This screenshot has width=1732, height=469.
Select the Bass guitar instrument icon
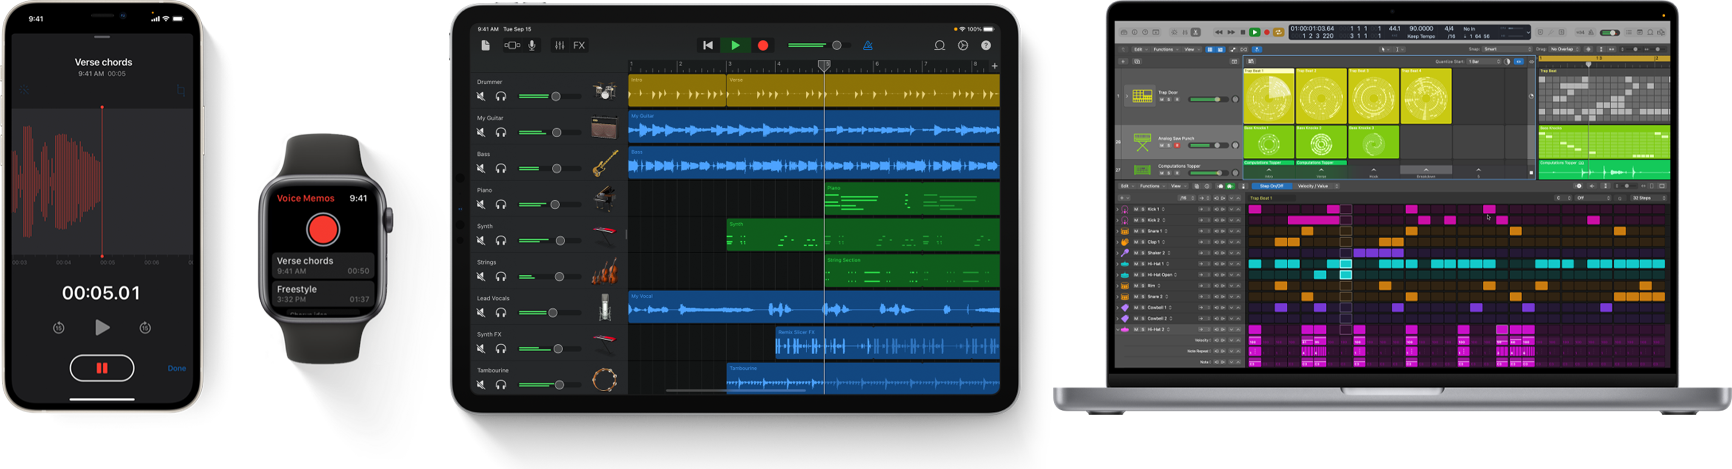[604, 164]
